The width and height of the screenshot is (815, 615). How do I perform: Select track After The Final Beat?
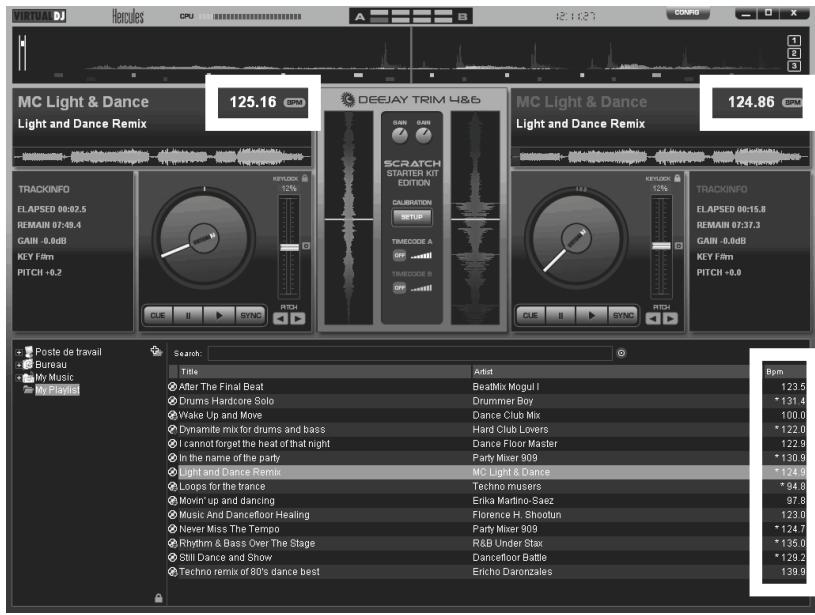487,387
